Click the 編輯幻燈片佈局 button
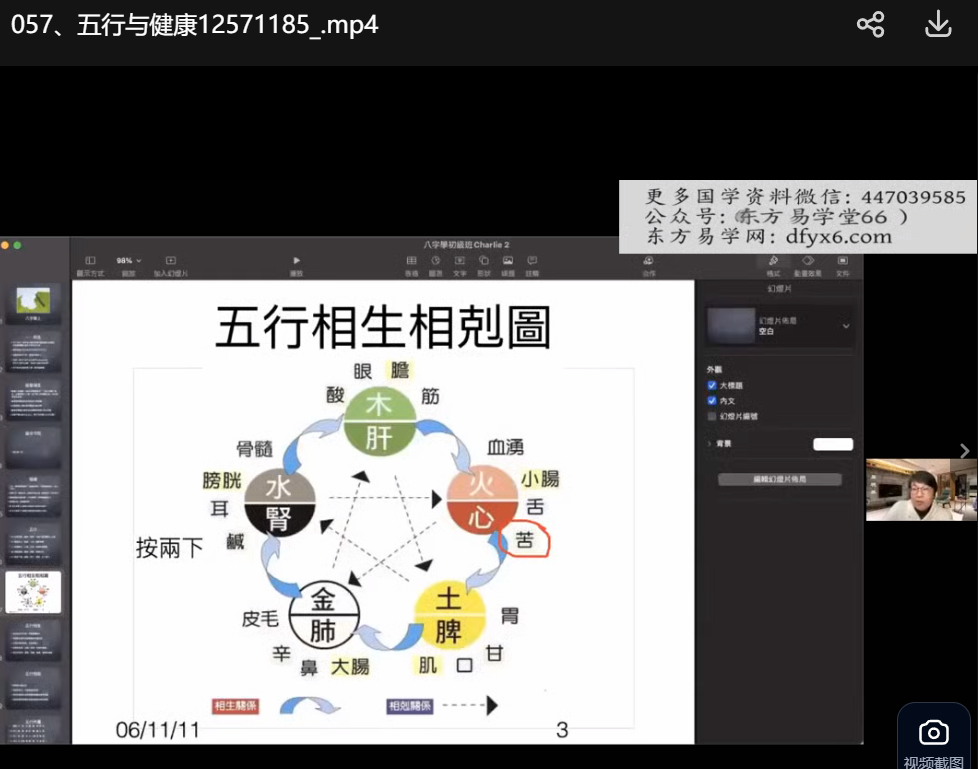 point(779,480)
